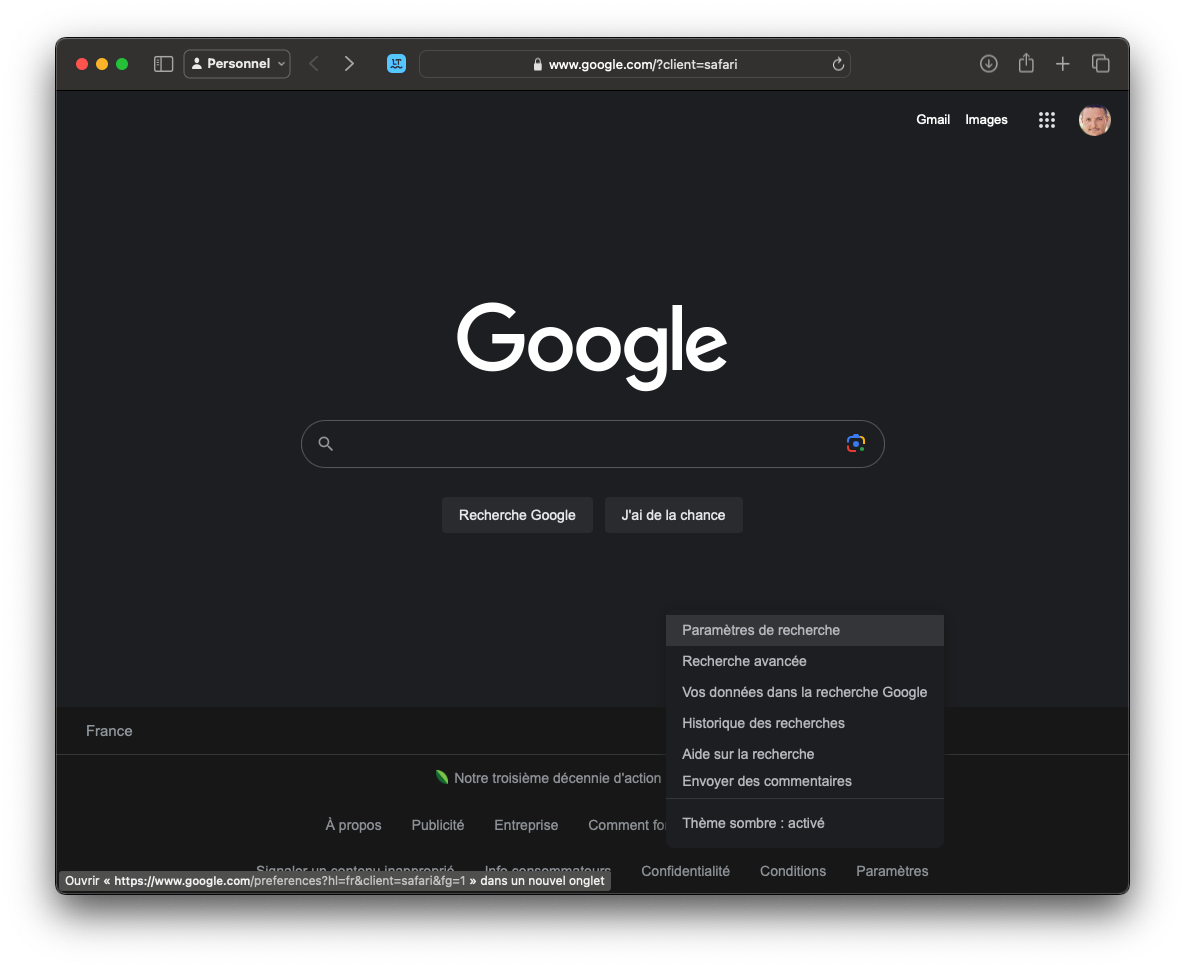Select Recherche avancée menu item
1185x968 pixels.
point(805,661)
